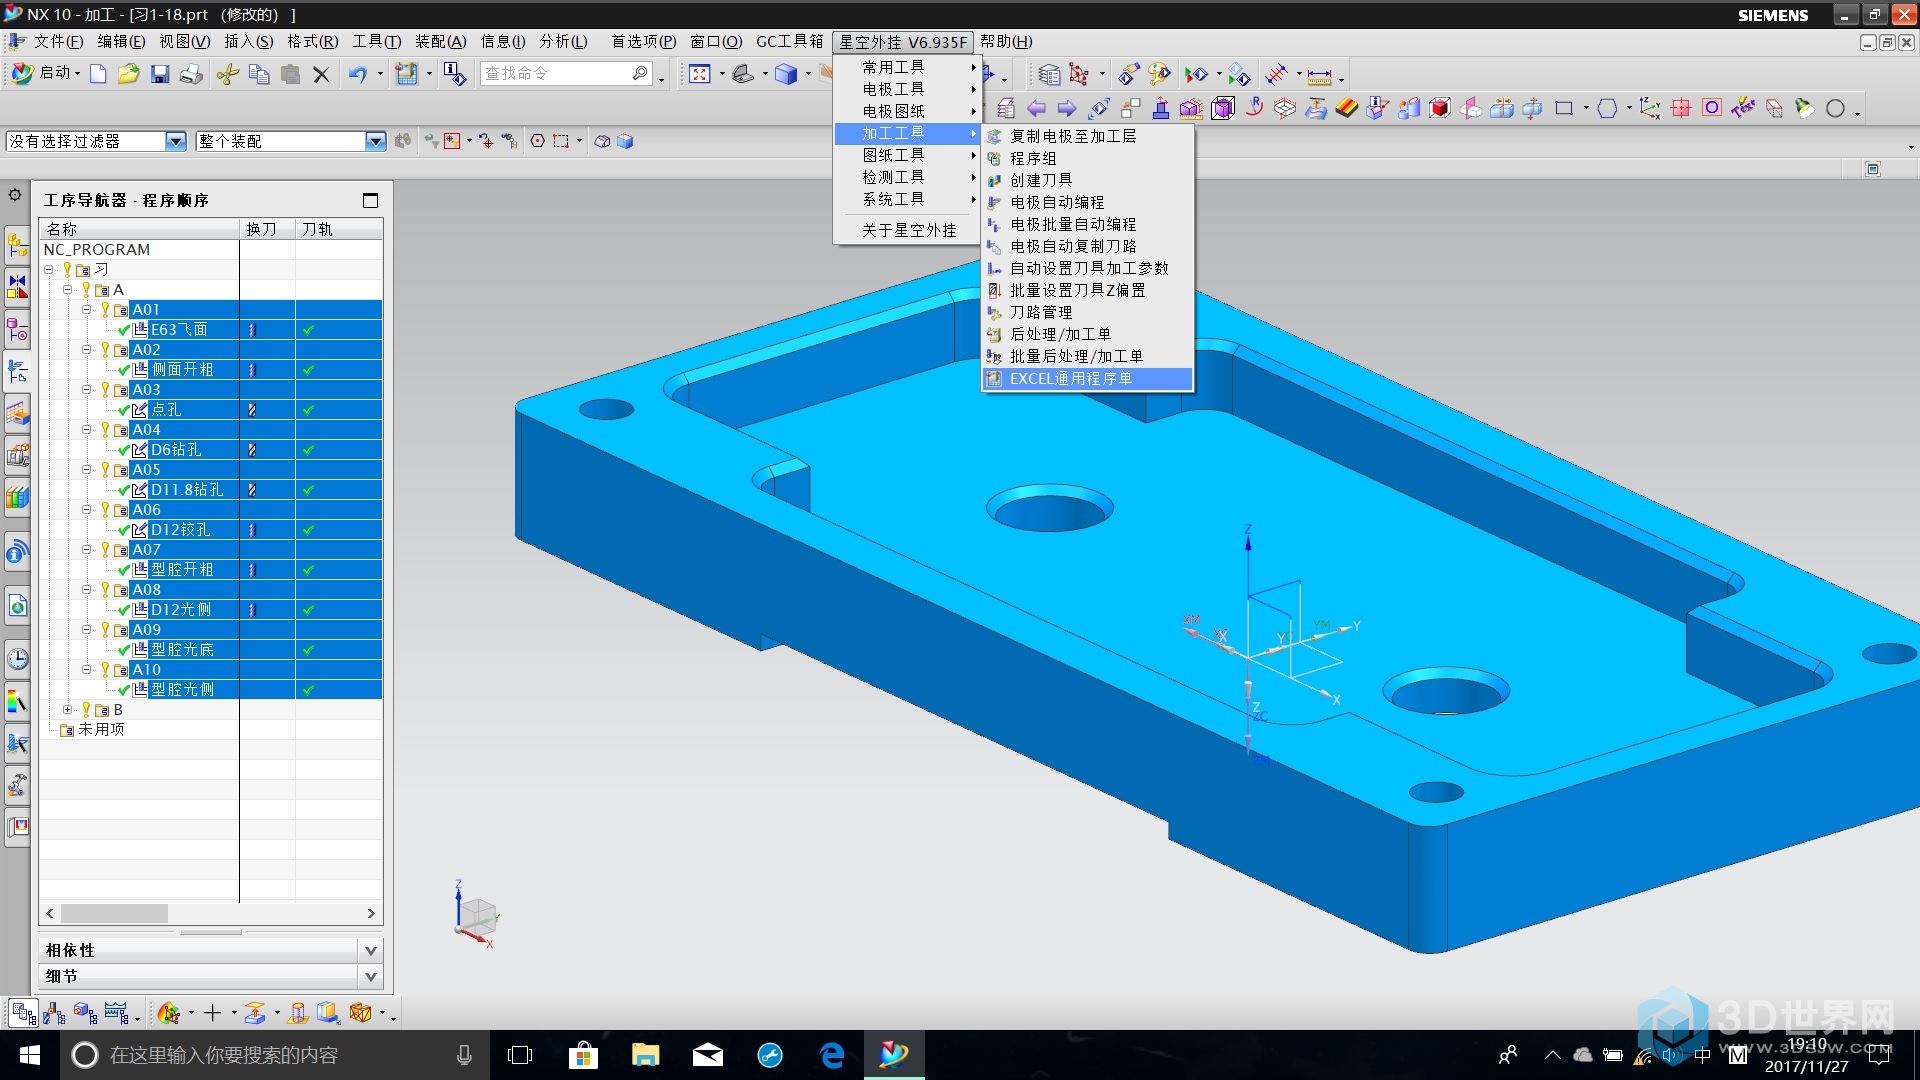Click the New file icon
The image size is (1920, 1080).
tap(98, 74)
